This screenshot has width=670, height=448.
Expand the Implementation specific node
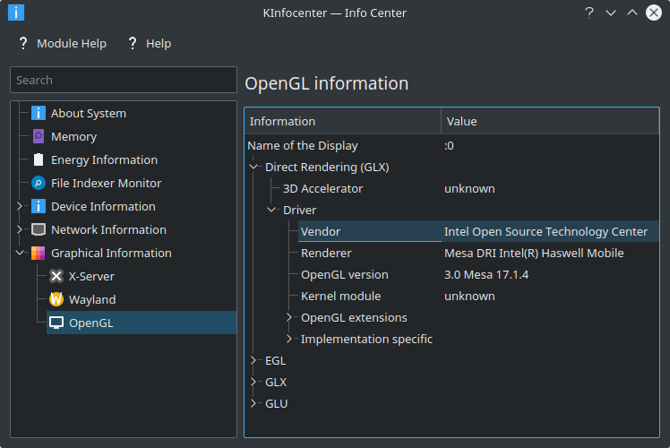pos(290,339)
